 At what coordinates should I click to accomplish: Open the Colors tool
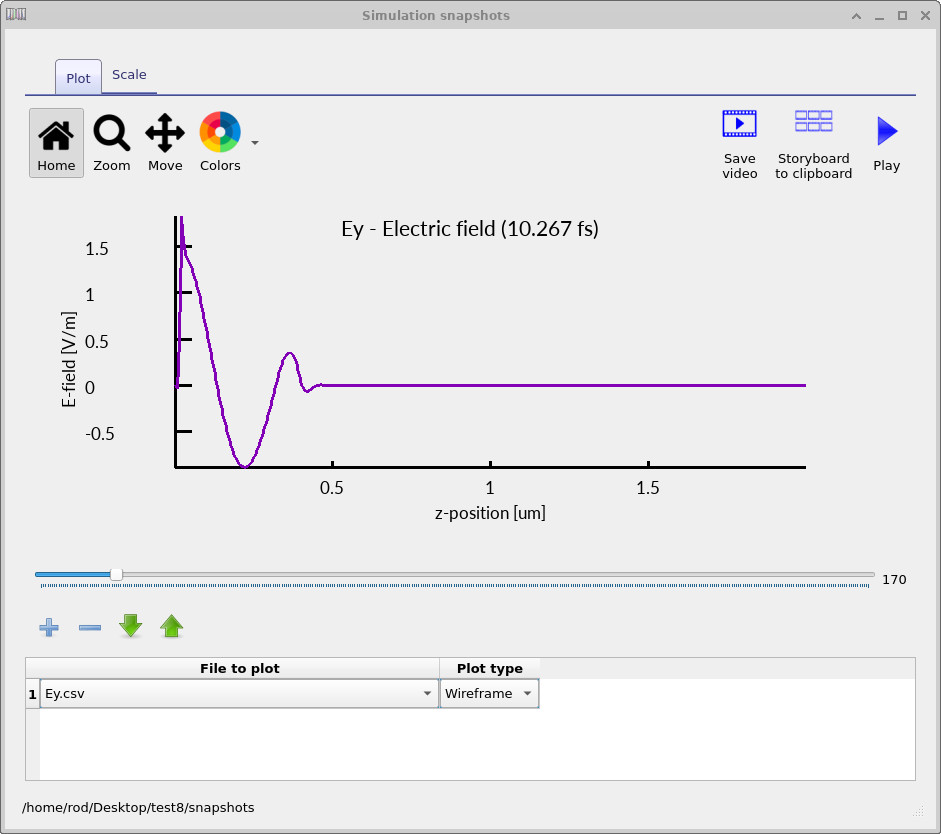pyautogui.click(x=220, y=140)
